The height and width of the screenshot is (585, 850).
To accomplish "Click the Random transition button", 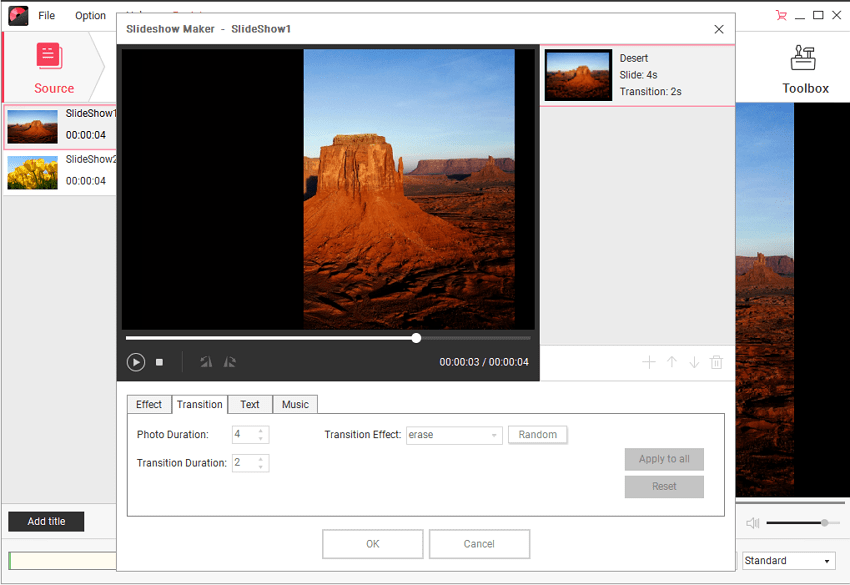I will [x=538, y=435].
